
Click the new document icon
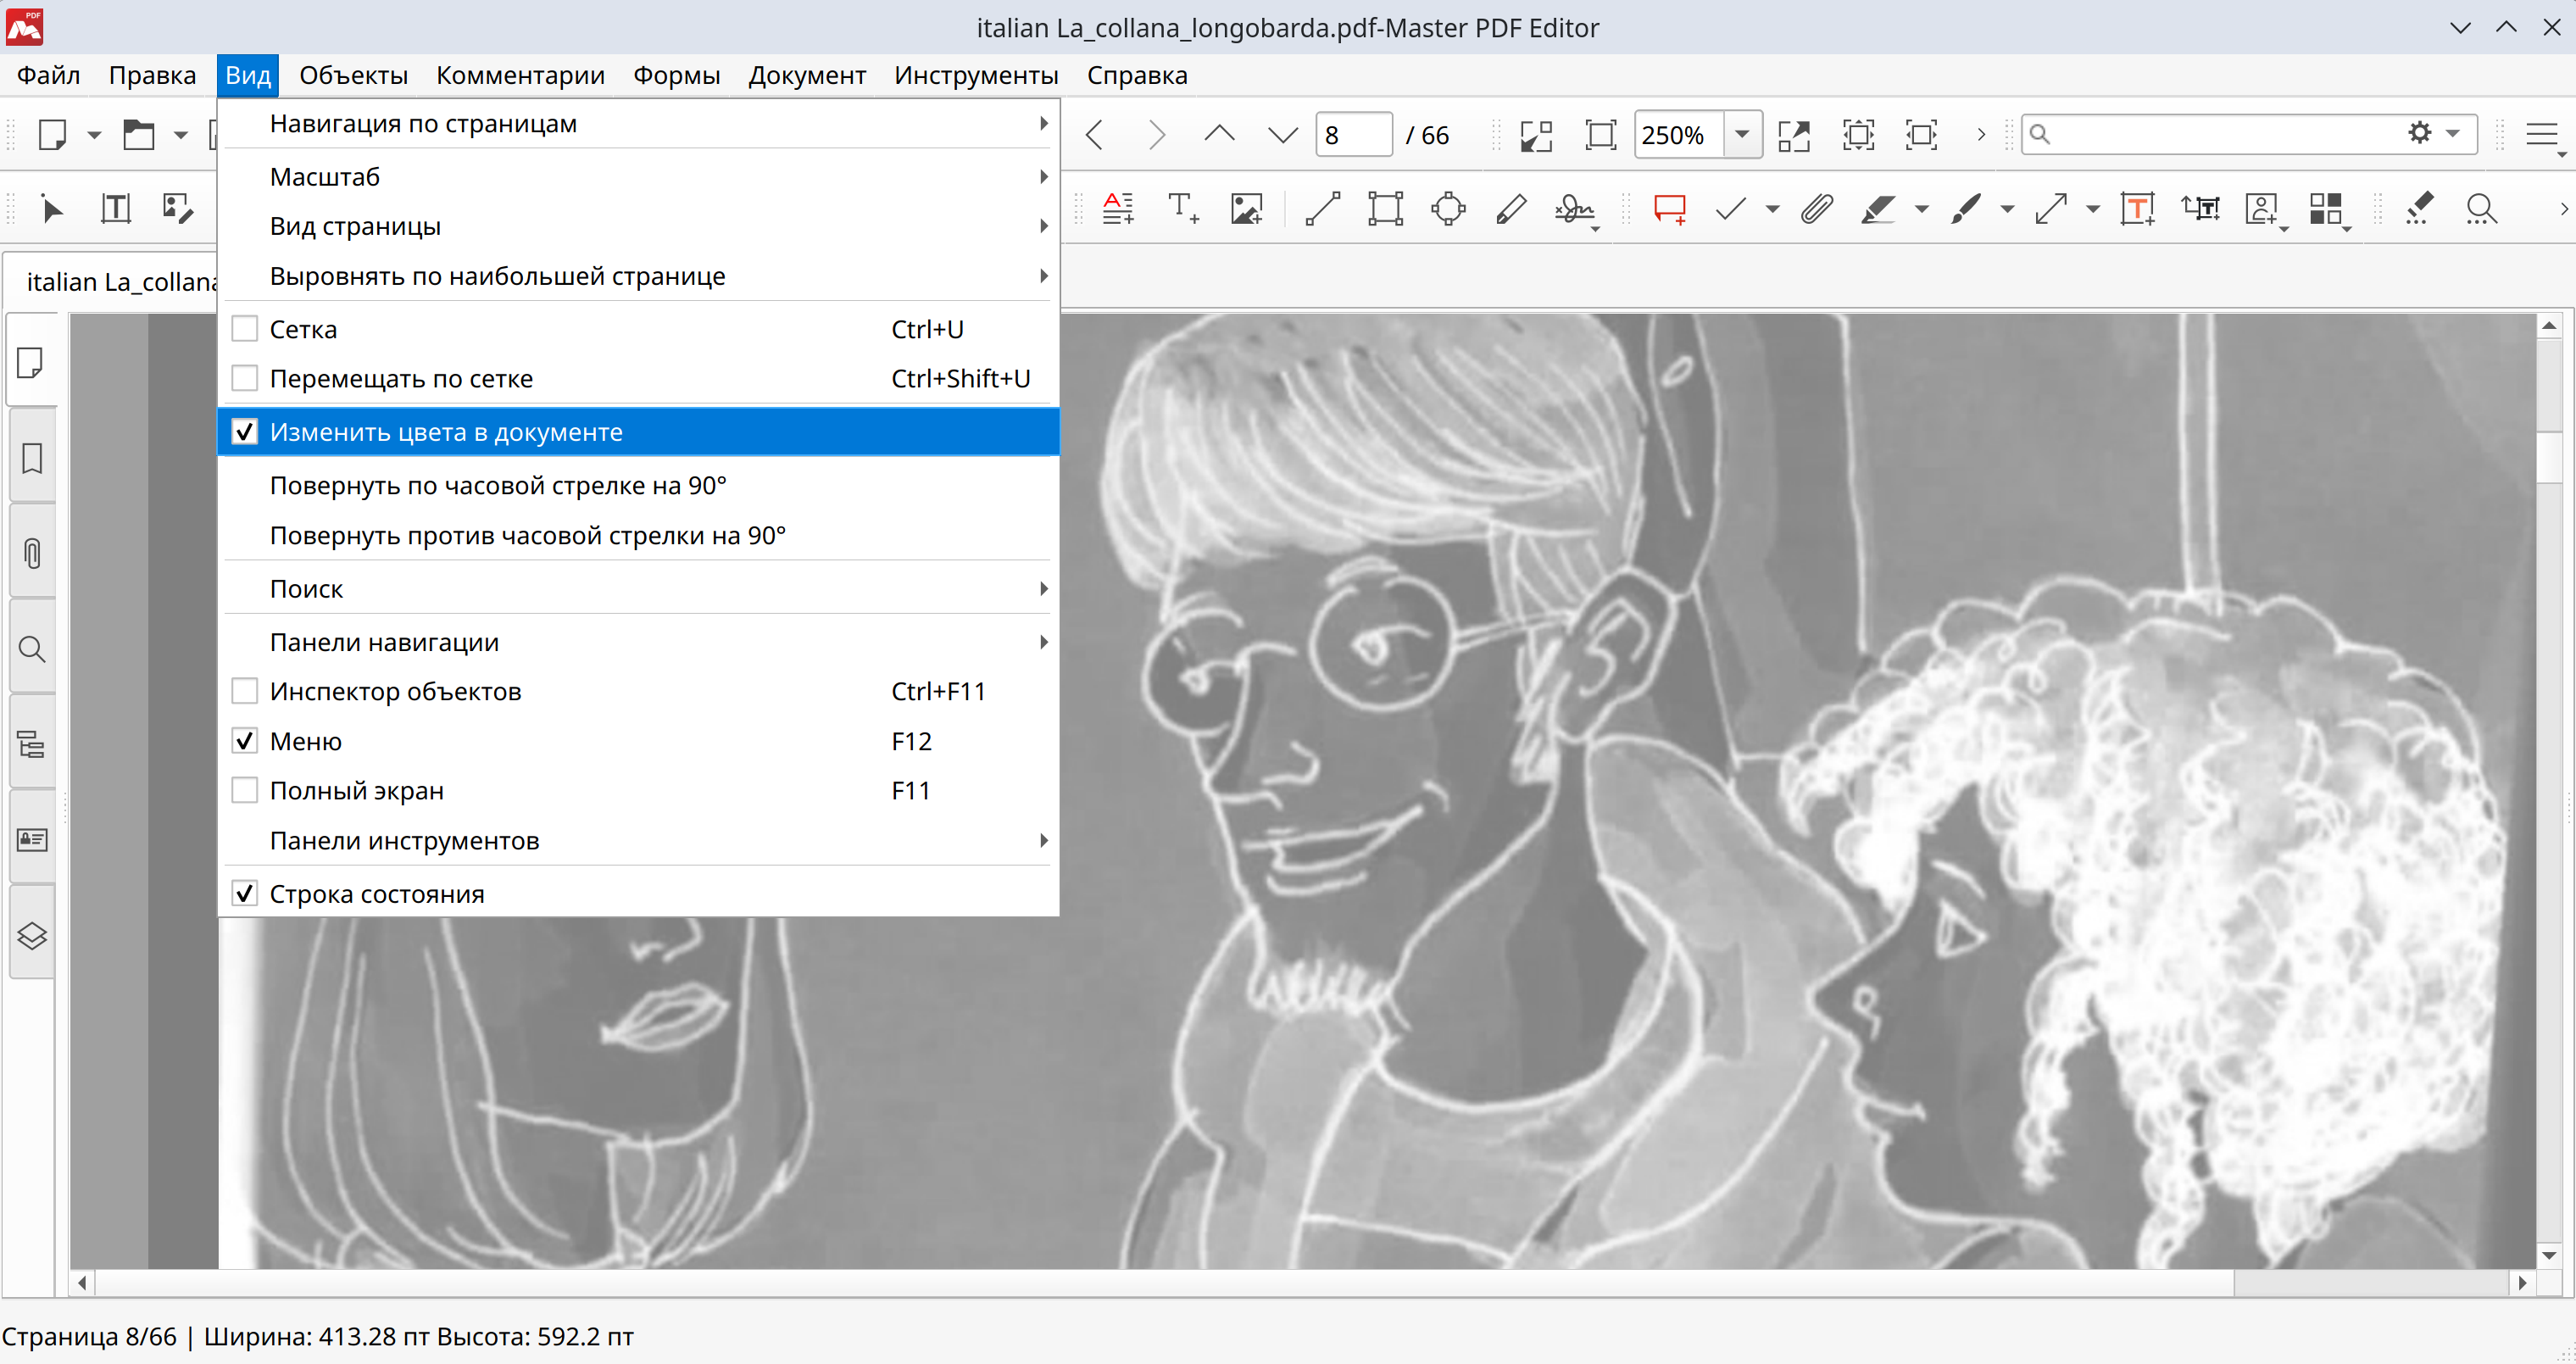point(52,134)
